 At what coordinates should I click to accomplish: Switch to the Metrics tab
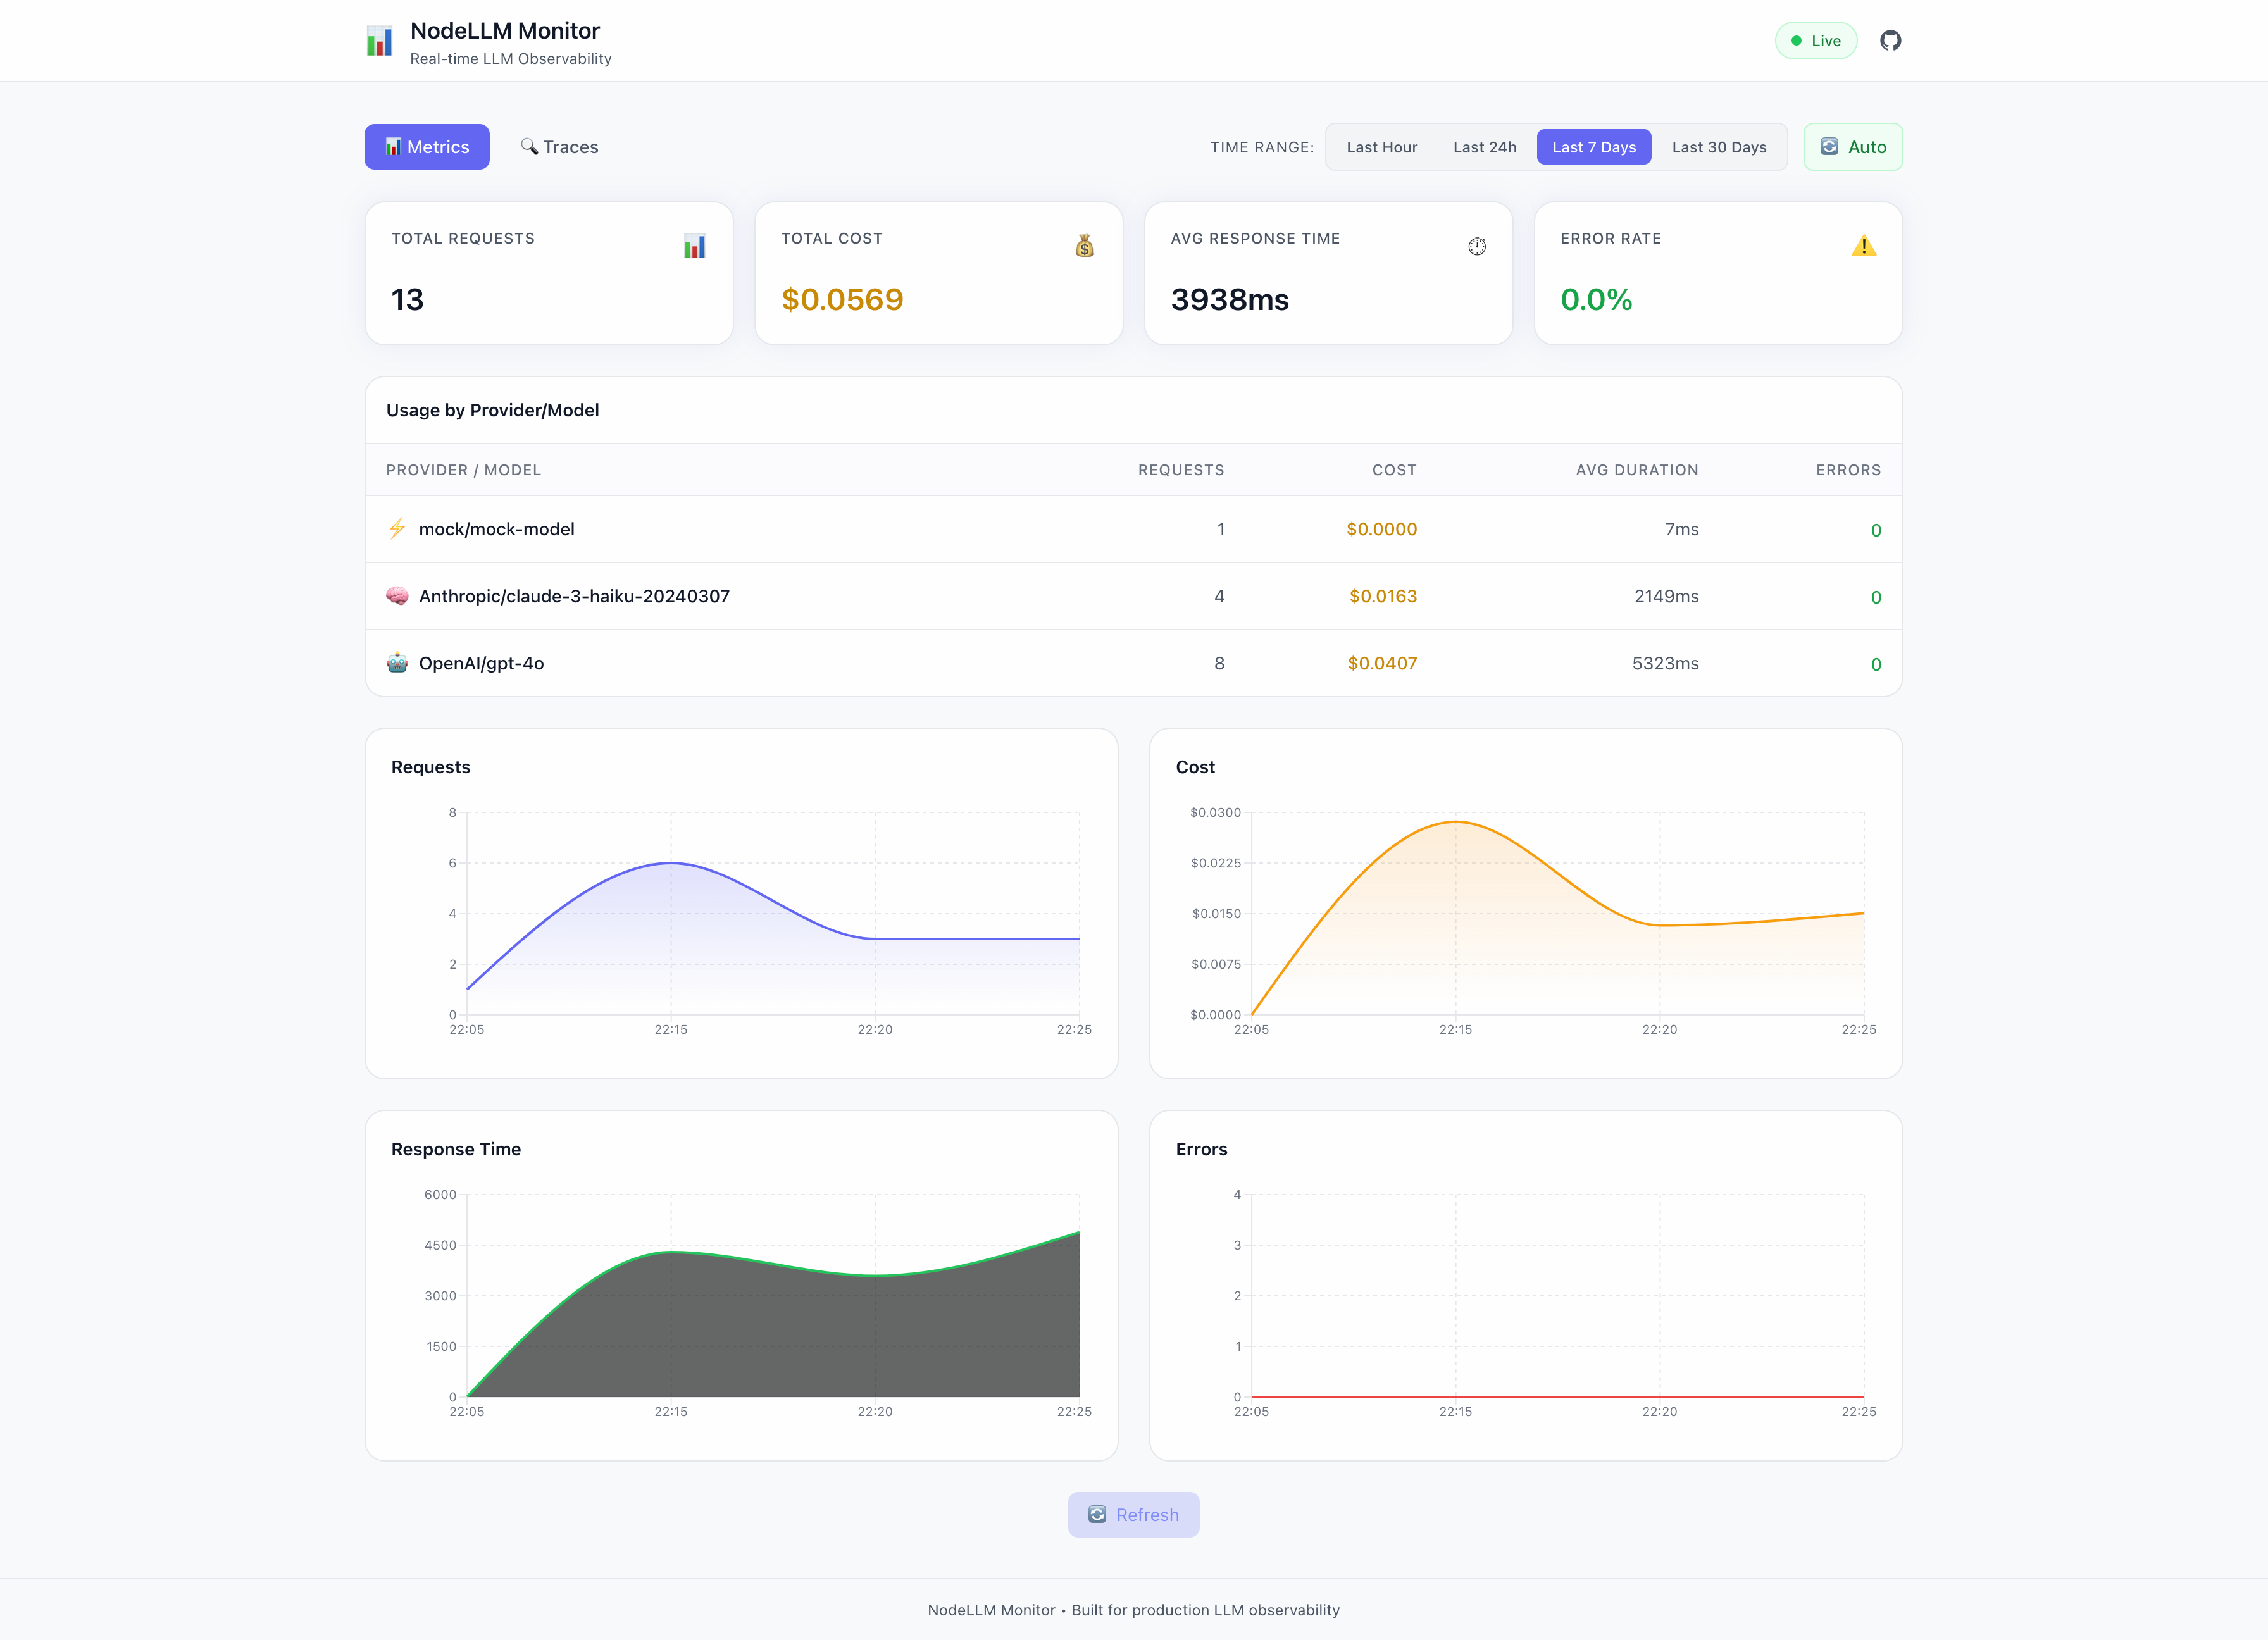[427, 146]
